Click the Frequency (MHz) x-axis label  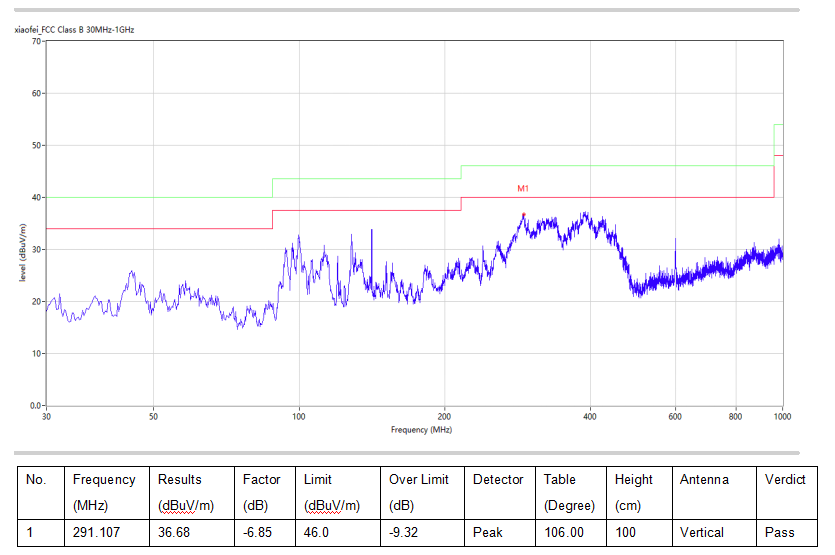coord(421,430)
